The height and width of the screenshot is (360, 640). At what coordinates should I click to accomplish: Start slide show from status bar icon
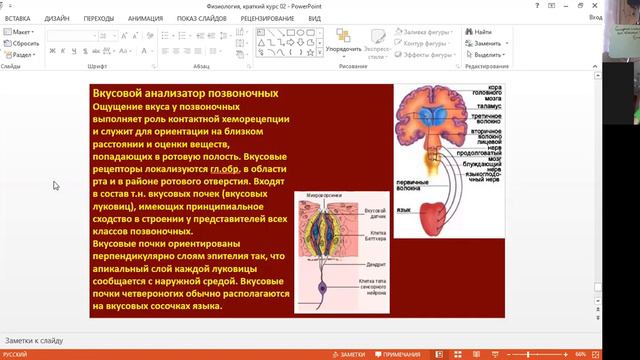coord(495,355)
